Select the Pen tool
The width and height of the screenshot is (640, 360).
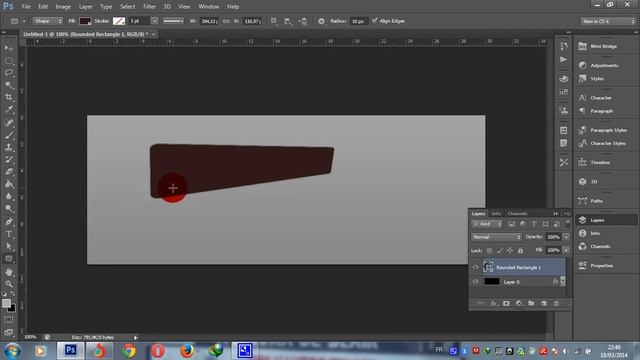[9, 222]
